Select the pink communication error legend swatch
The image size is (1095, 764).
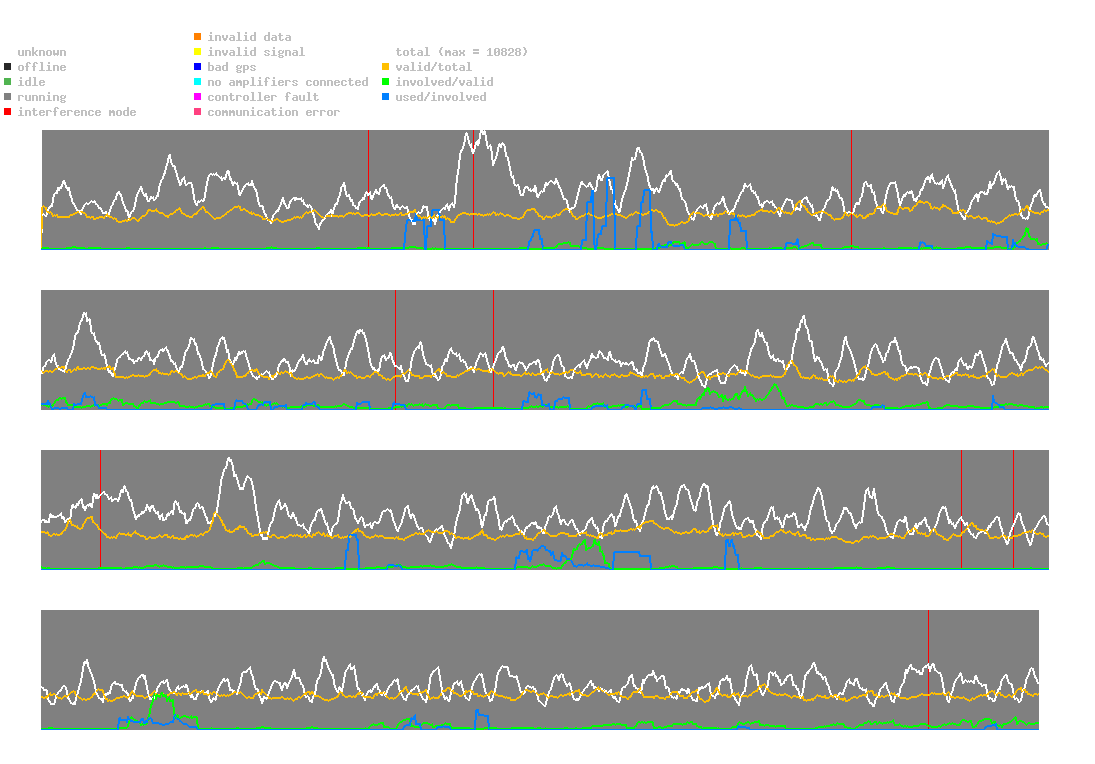198,112
